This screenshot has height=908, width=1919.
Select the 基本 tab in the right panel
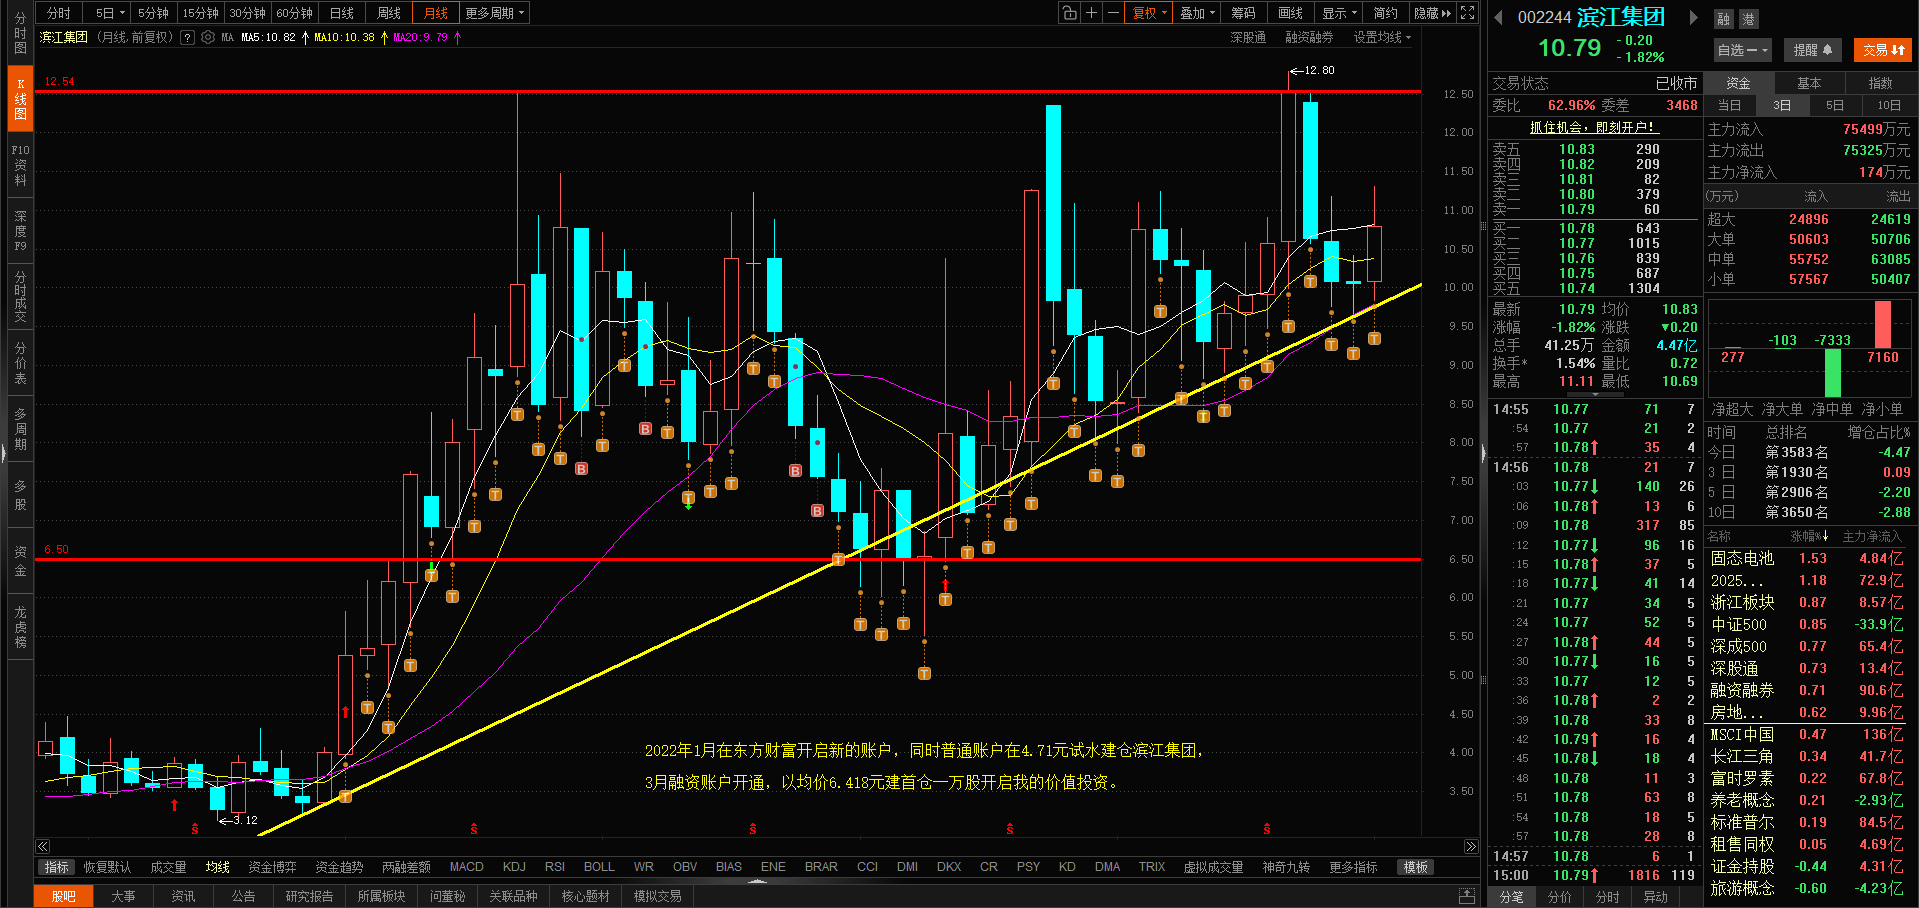point(1809,83)
